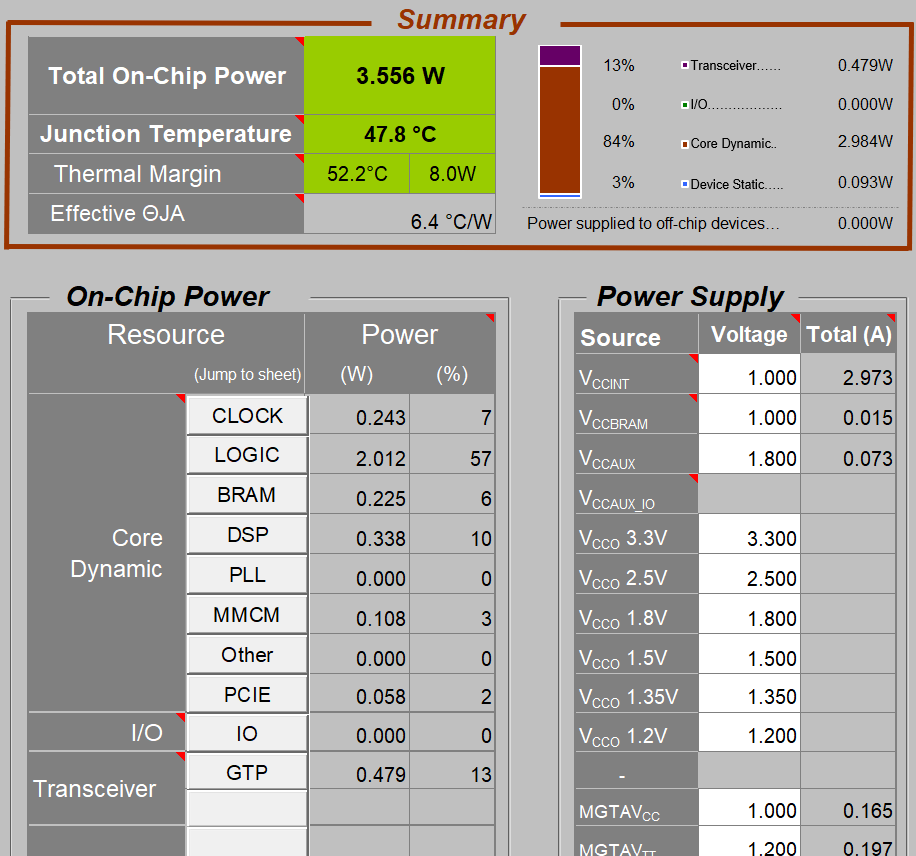Go to the DSP sheet
The image size is (916, 856).
coord(247,535)
